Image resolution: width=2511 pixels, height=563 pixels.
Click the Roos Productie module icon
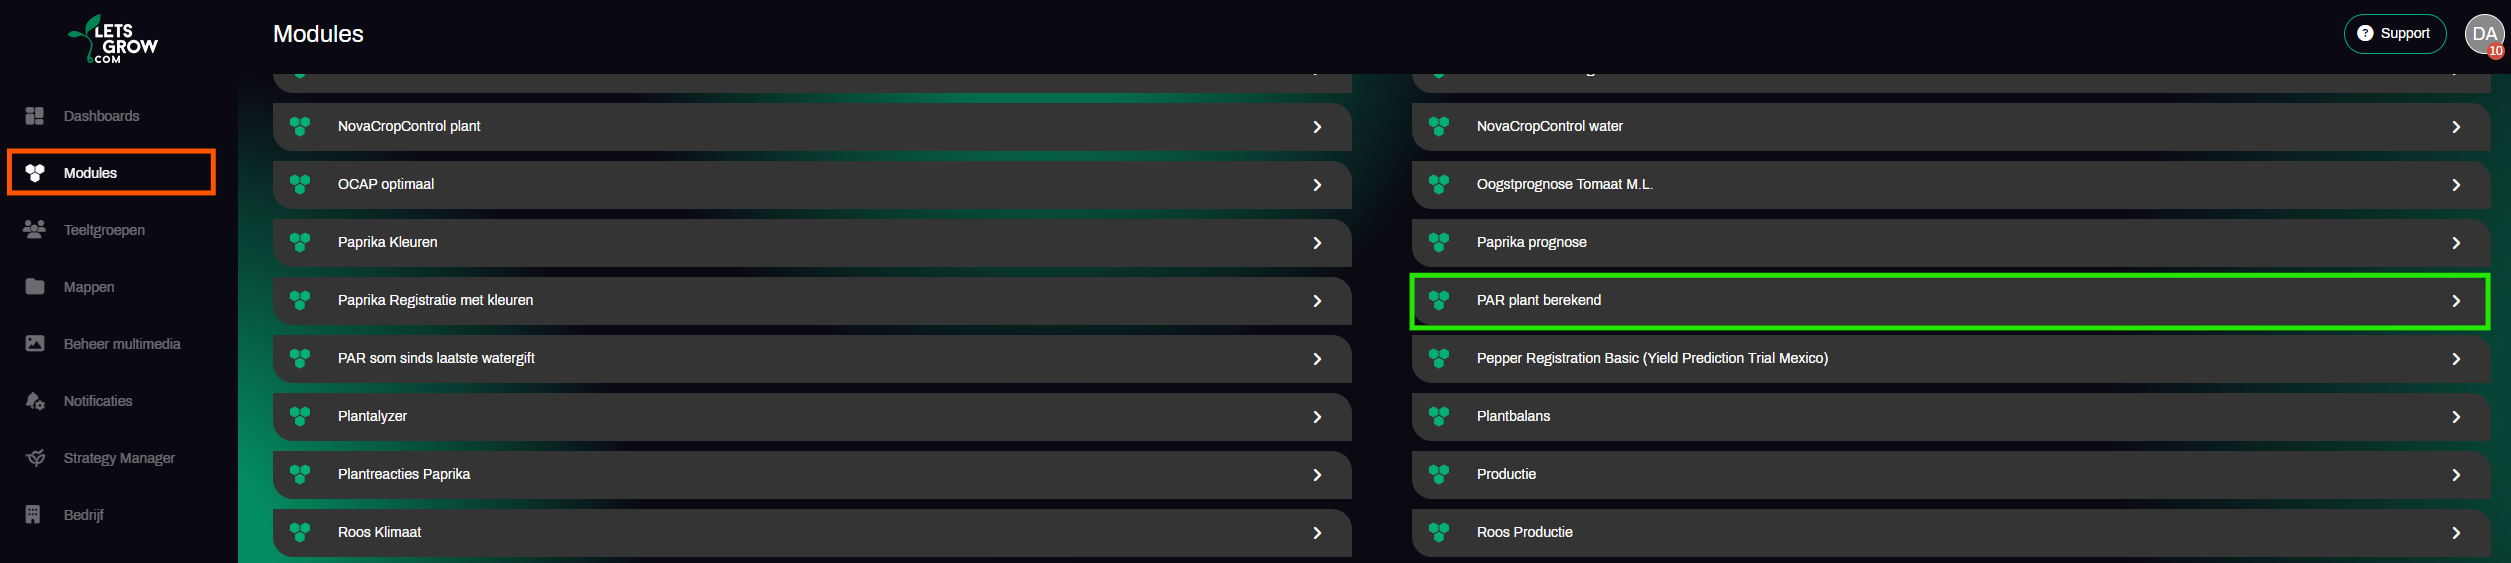click(x=1439, y=532)
